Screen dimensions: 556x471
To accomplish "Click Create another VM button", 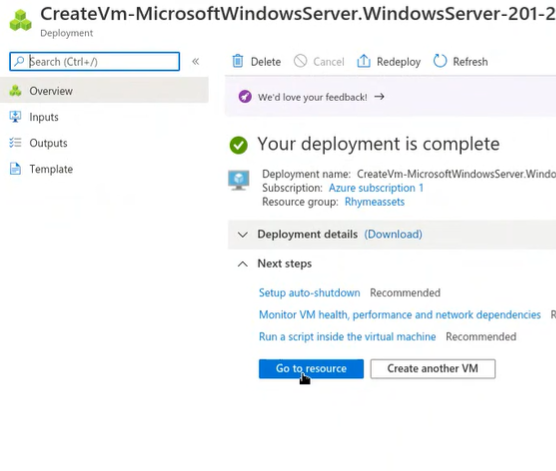I will pos(433,369).
